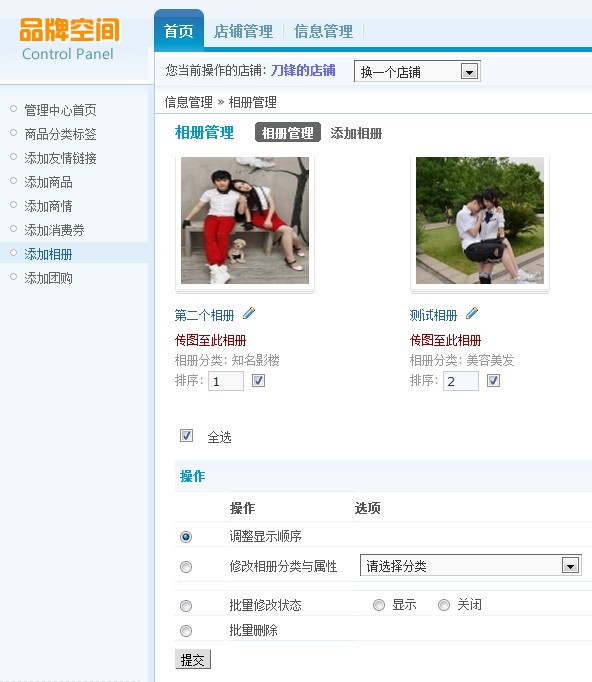Uncheck the checkbox beside sort order 2
The width and height of the screenshot is (592, 682).
(493, 381)
